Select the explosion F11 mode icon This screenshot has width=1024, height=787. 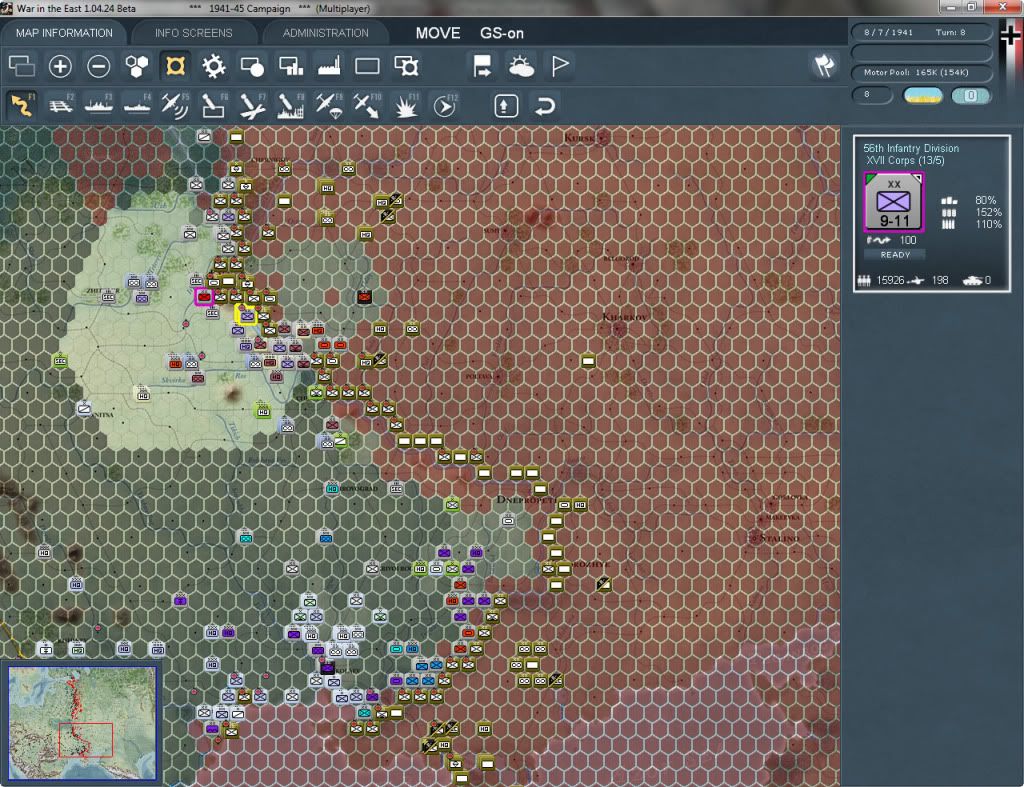(406, 105)
